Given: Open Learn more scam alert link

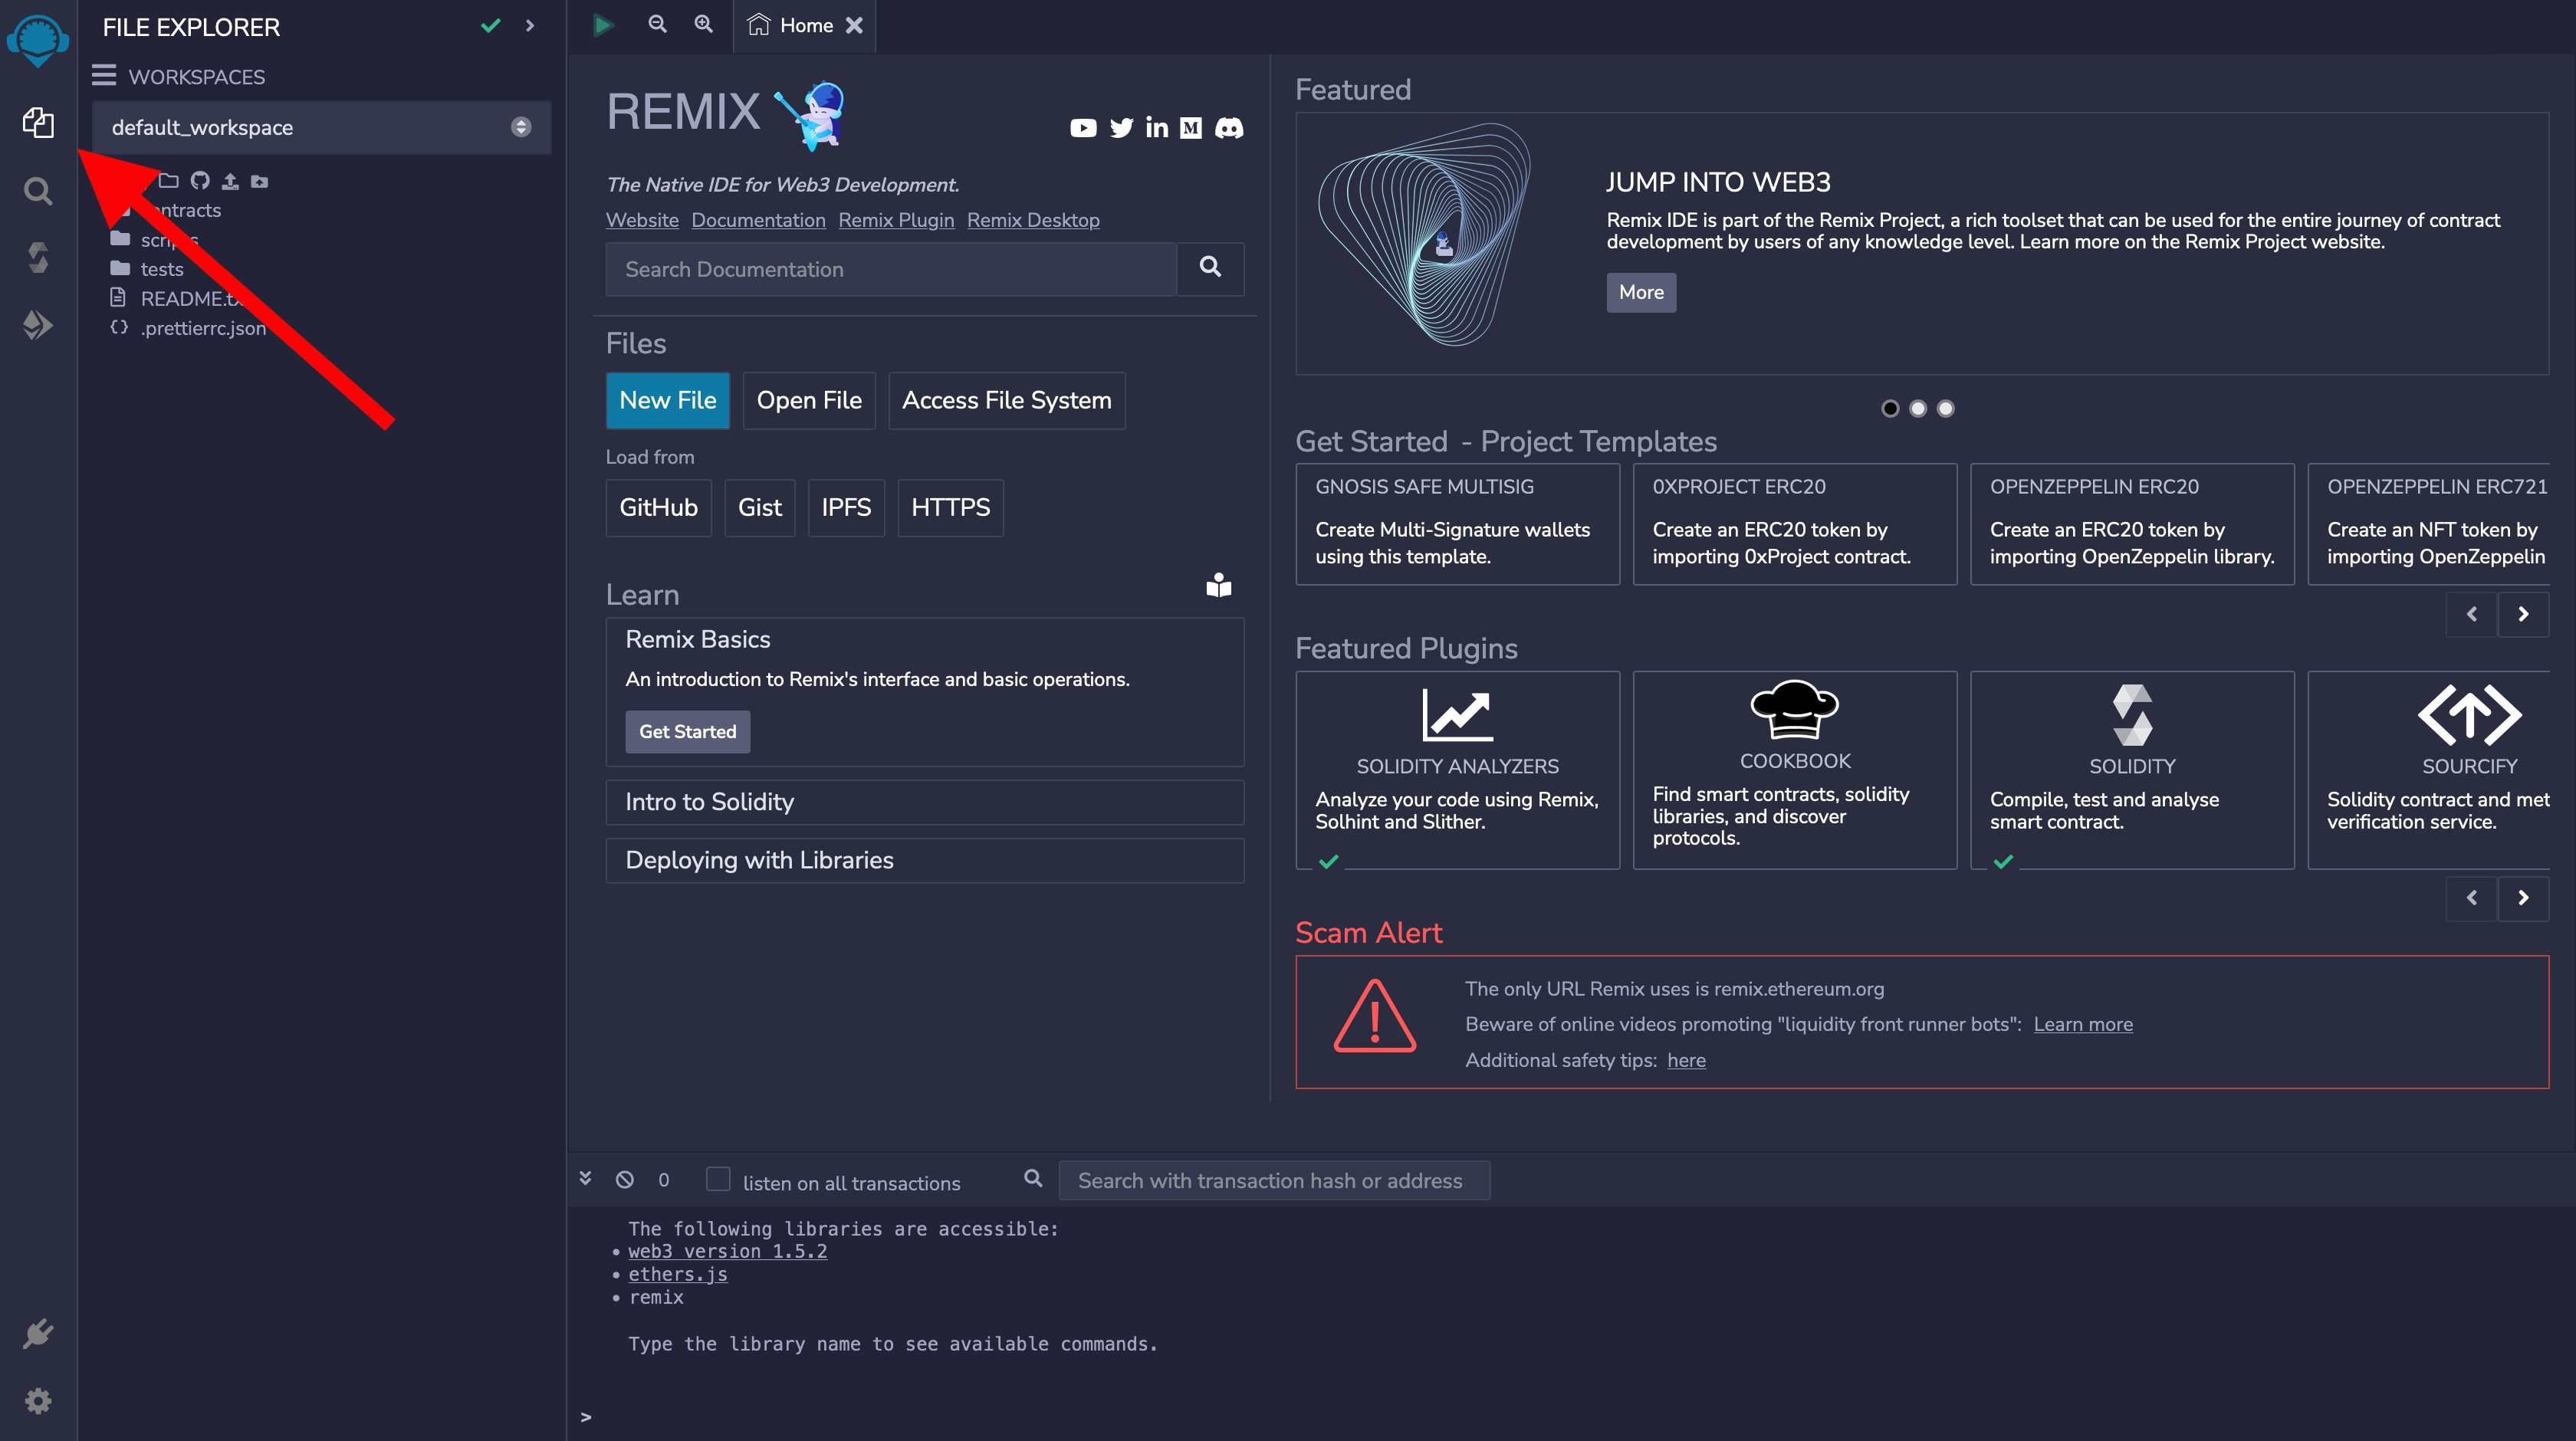Looking at the screenshot, I should tap(2083, 1024).
